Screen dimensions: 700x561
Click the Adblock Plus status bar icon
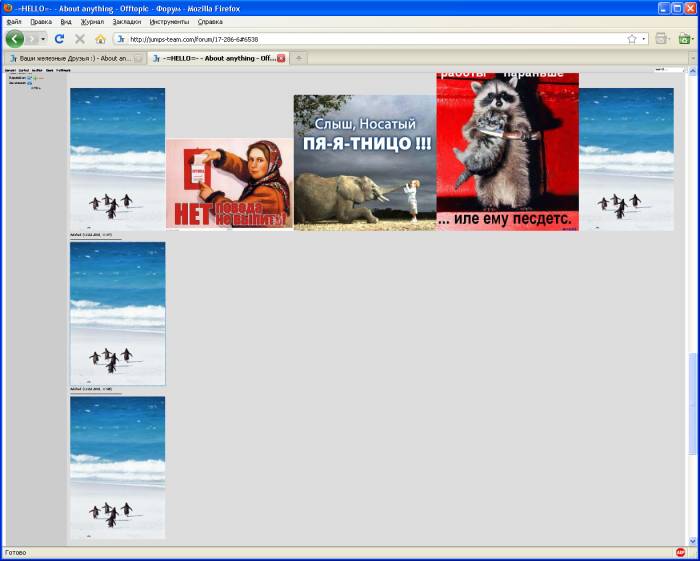(680, 552)
